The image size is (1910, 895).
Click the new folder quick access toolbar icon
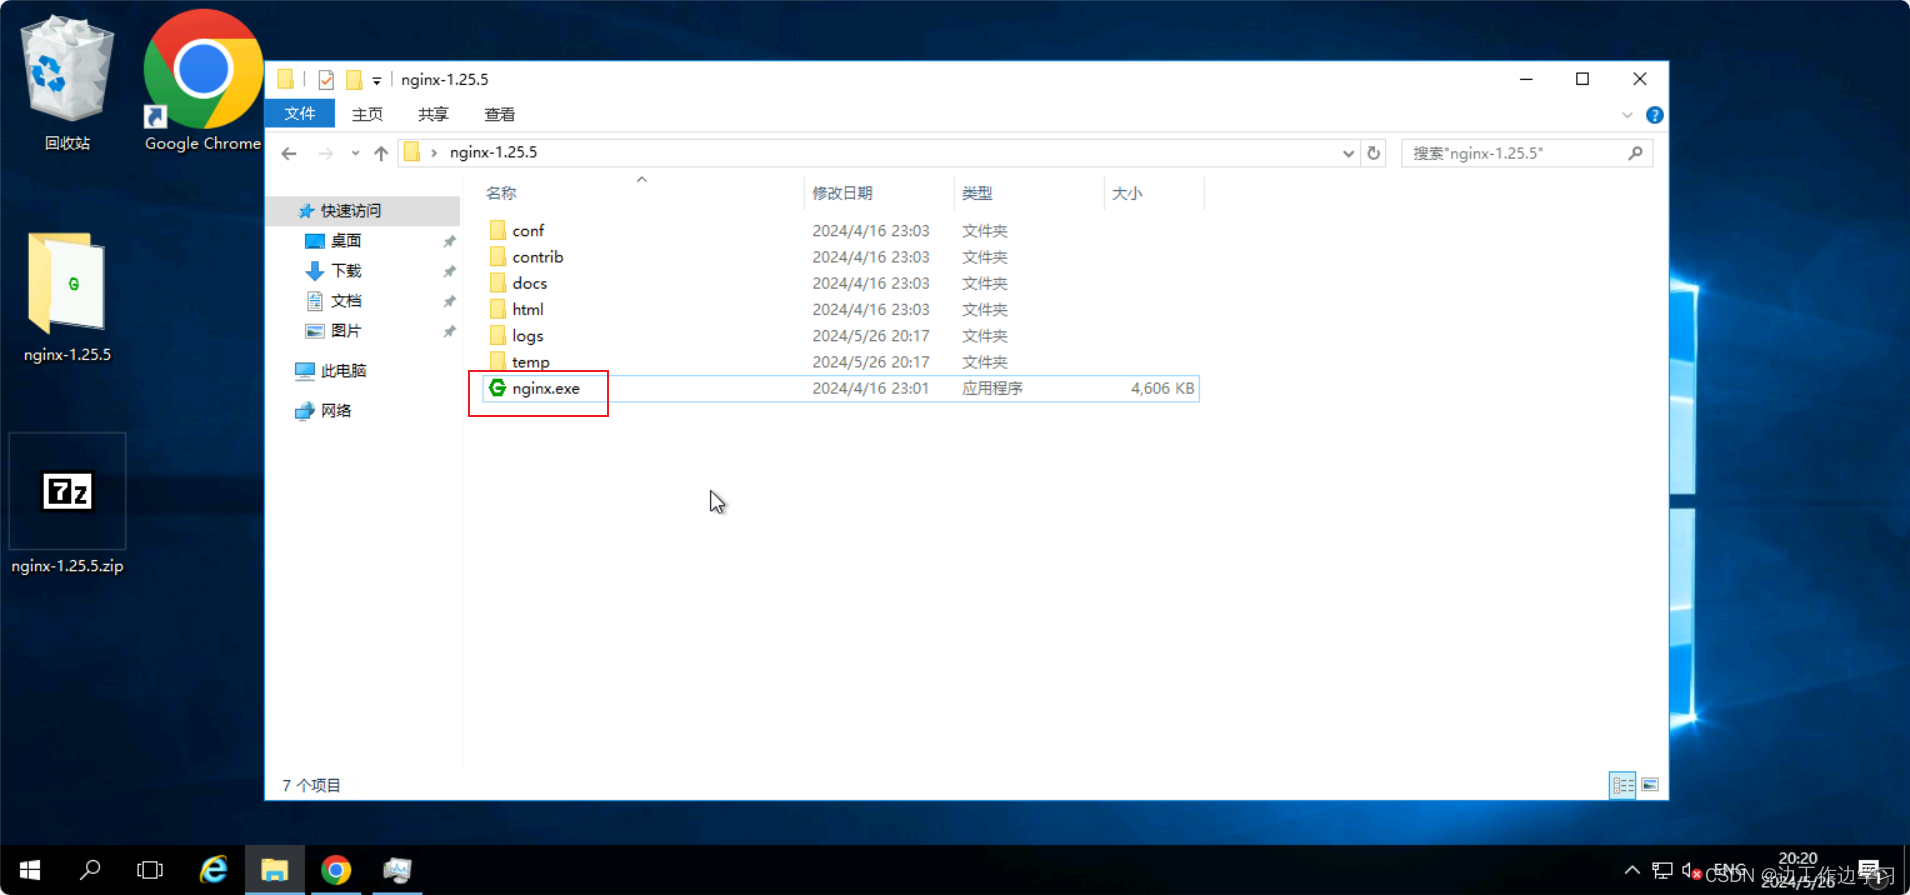click(x=354, y=80)
